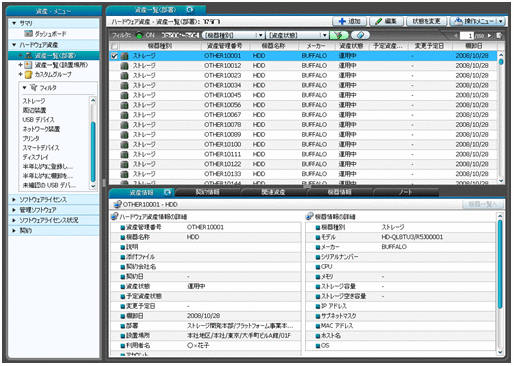
Task: Choose the スマートデバイス filter
Action: 41,148
